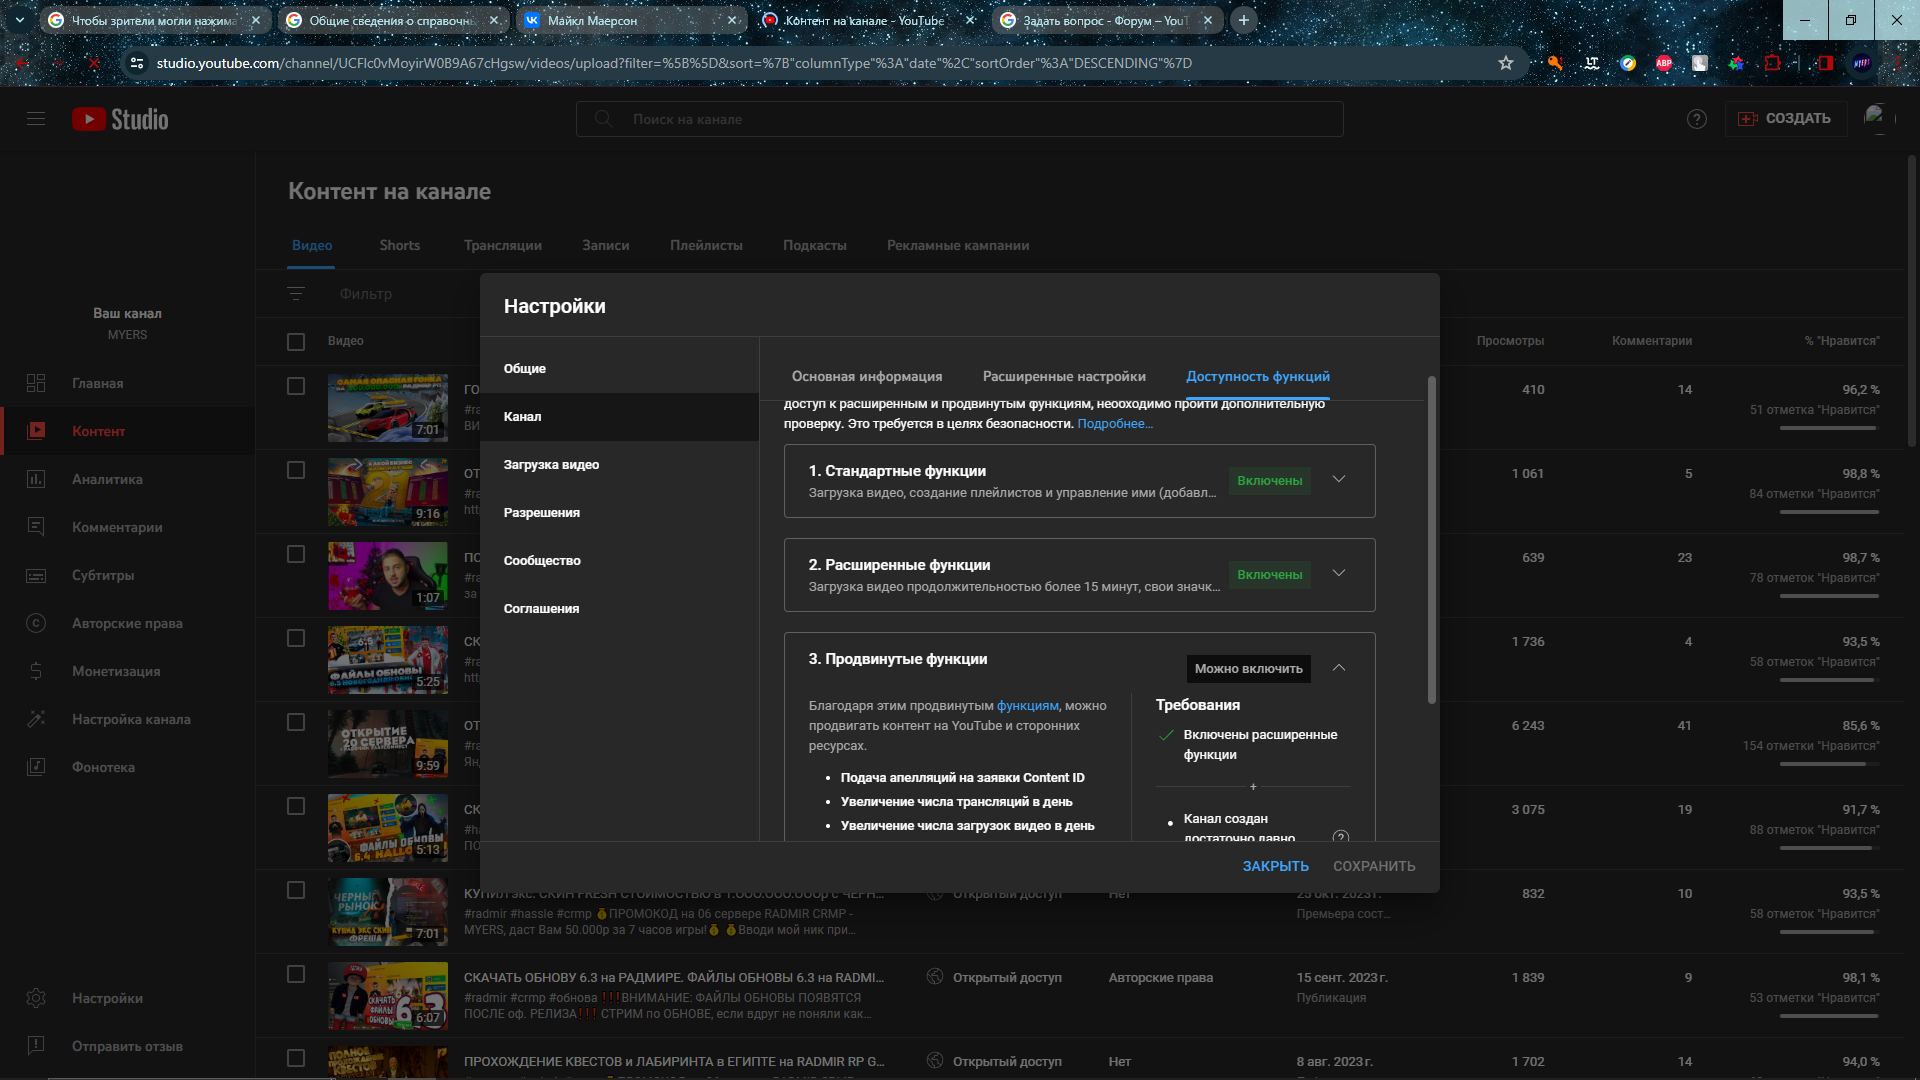
Task: Expand the Расширенные функции chevron
Action: (1338, 574)
